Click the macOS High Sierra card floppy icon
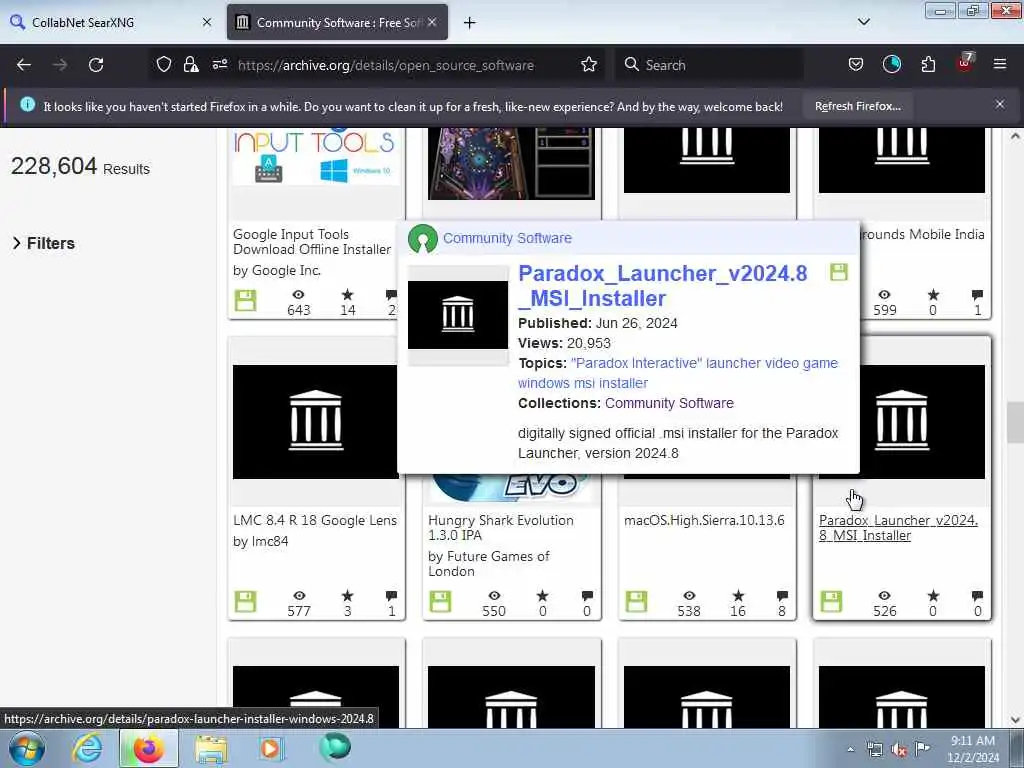 636,601
